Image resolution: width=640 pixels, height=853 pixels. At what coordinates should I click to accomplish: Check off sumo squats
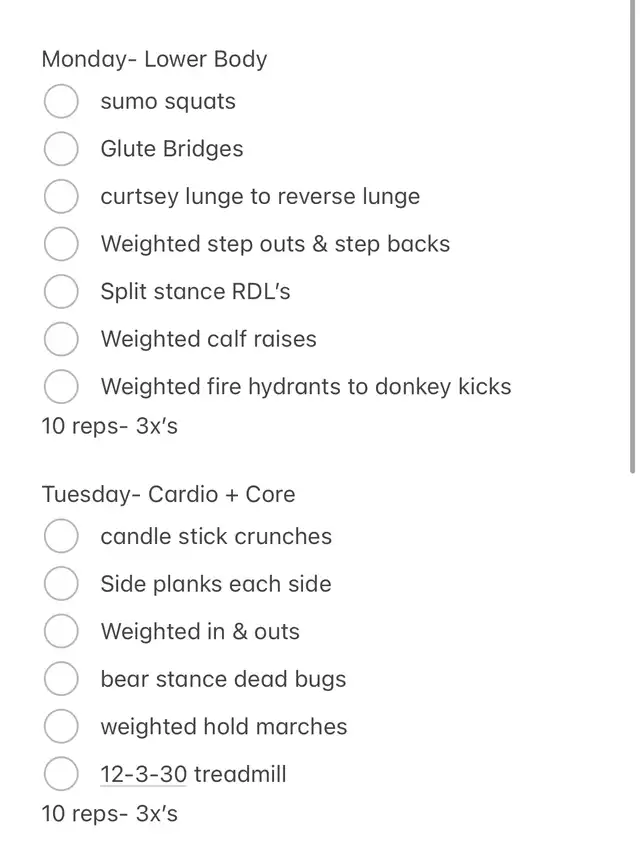(x=61, y=102)
